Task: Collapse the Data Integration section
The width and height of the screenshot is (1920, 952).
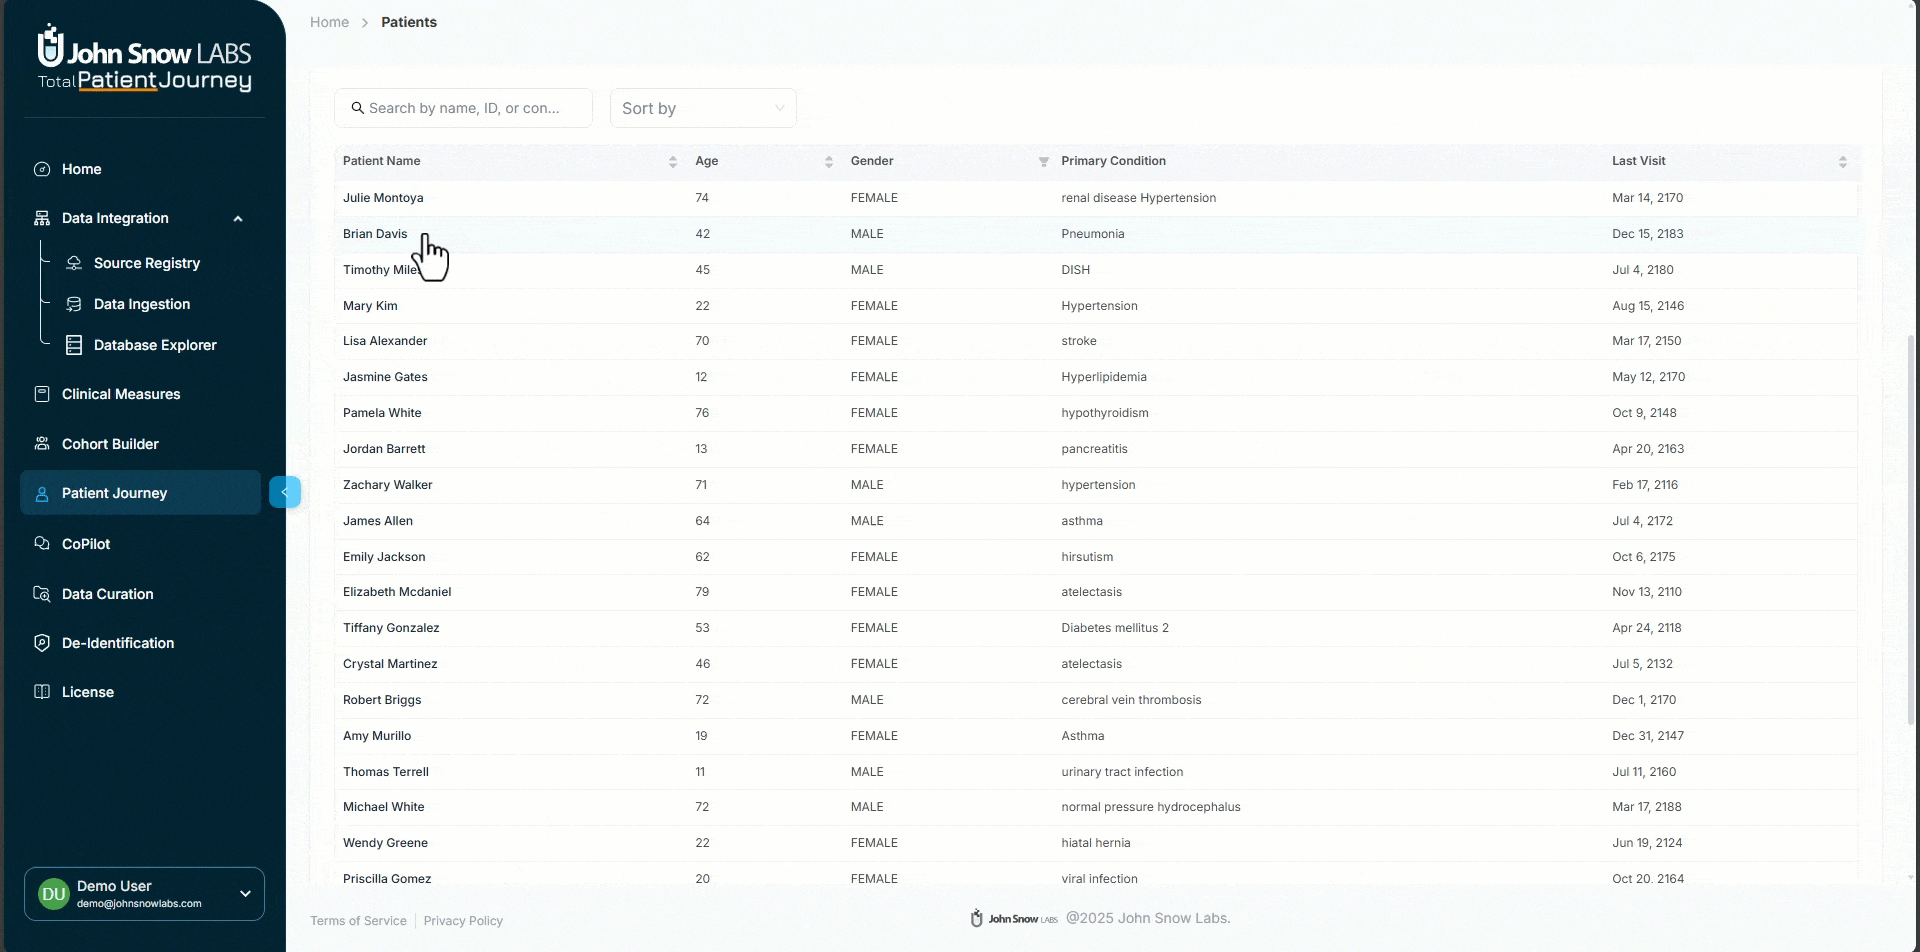Action: 238,219
